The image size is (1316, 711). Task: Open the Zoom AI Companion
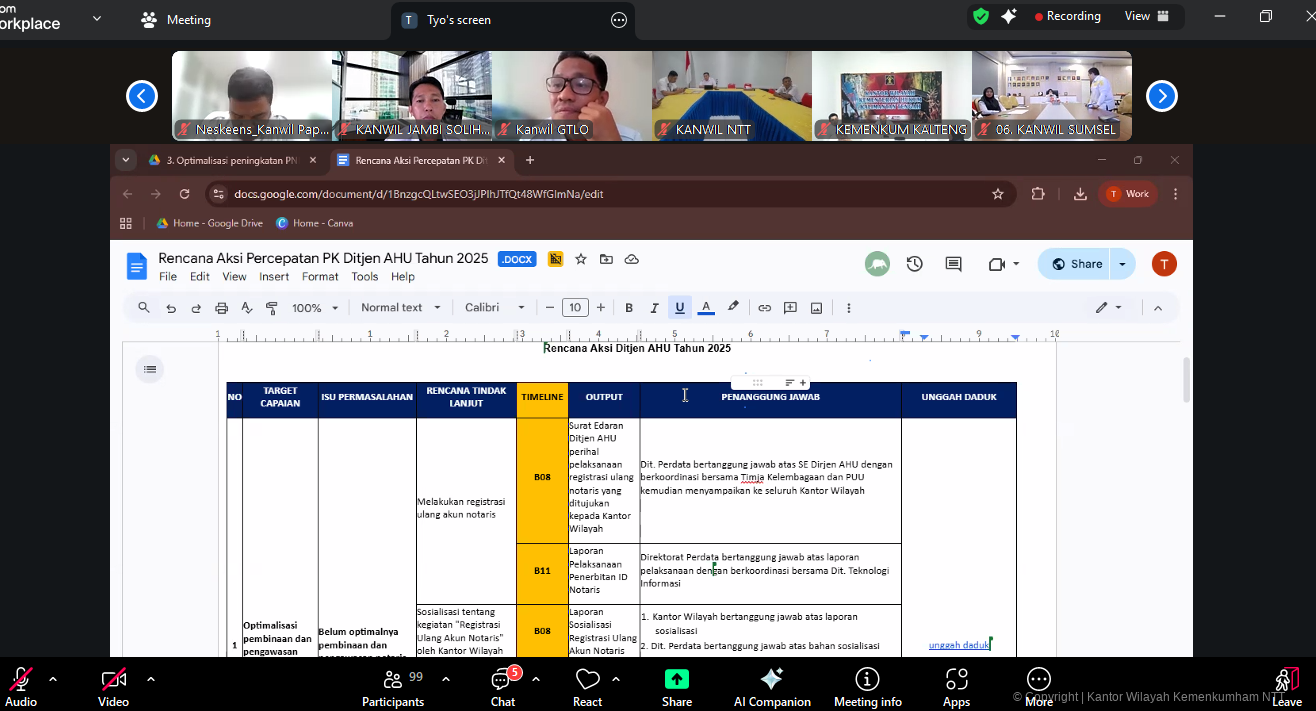click(772, 685)
